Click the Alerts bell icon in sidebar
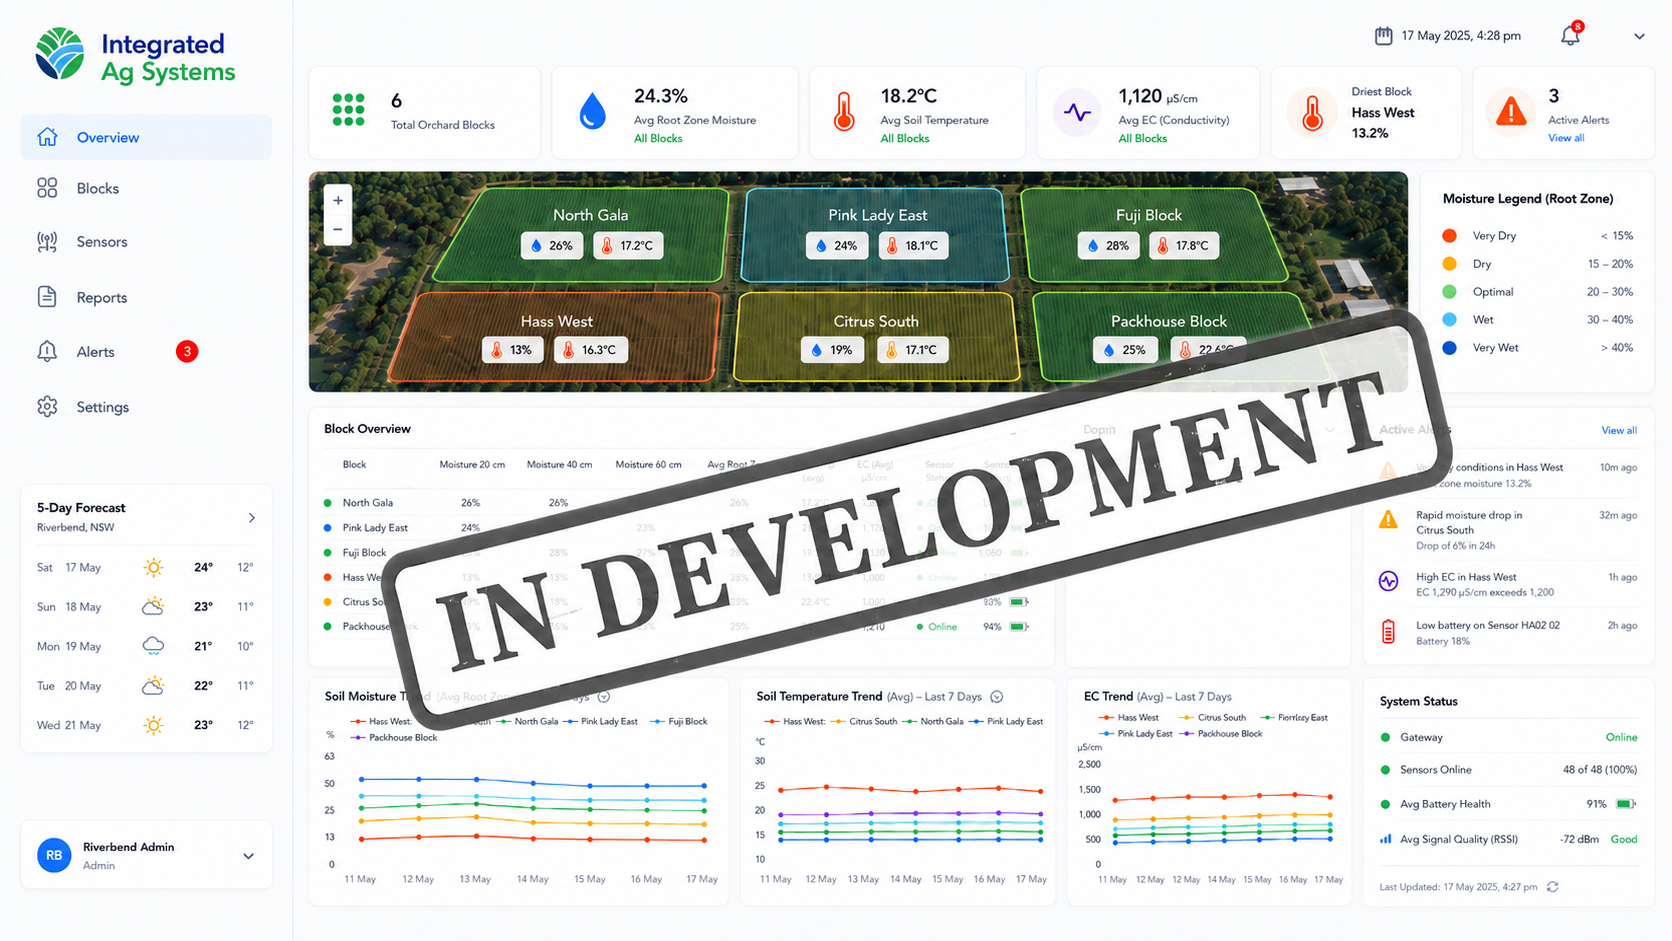Screen dimensions: 1672x941 click(47, 351)
